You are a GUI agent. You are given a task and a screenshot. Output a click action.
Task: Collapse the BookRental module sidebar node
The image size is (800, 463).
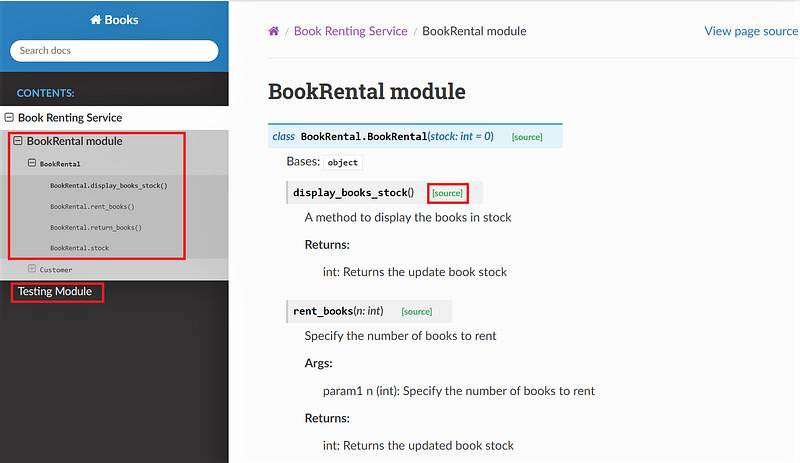[x=18, y=140]
